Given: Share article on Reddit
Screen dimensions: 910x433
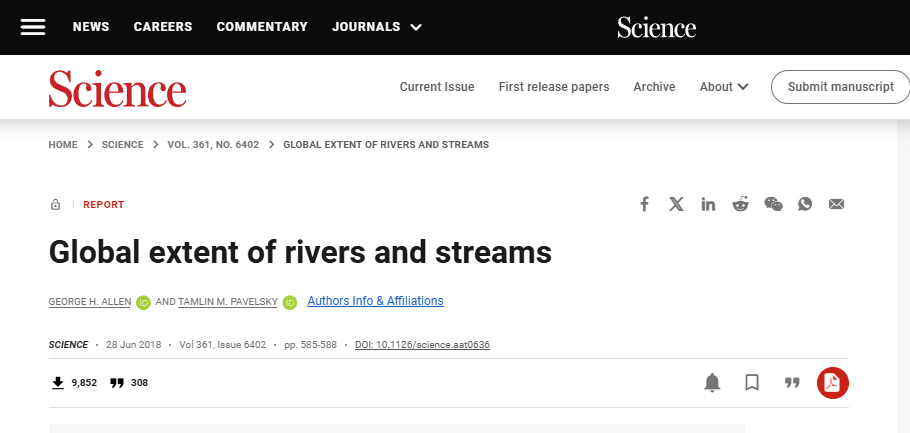Looking at the screenshot, I should coord(741,204).
